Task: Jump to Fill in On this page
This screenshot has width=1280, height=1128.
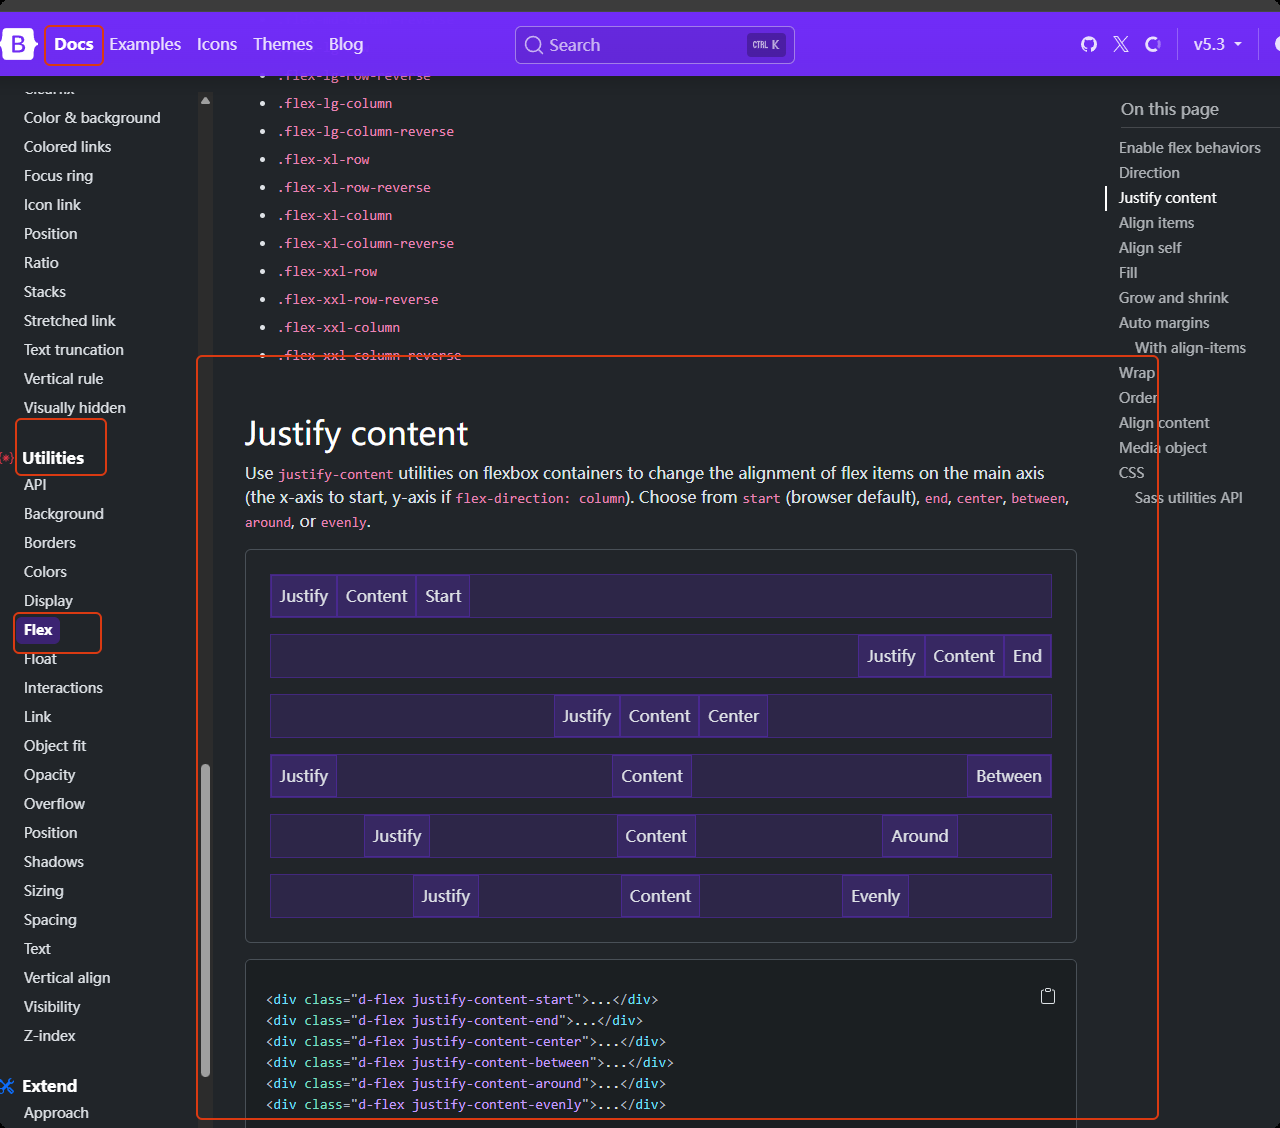Action: 1128,273
